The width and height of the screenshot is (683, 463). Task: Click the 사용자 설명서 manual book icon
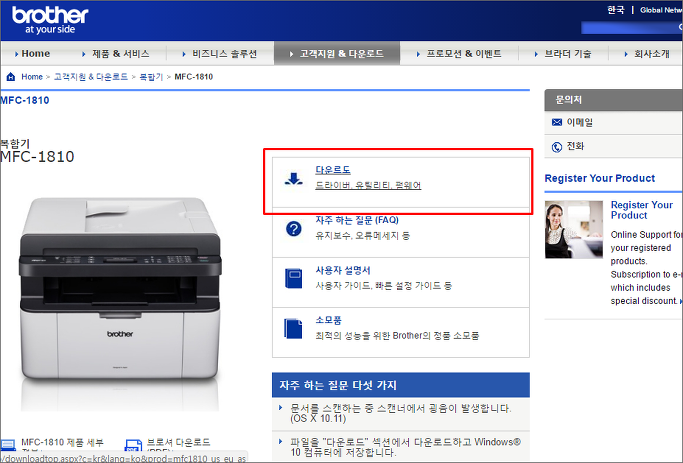[294, 278]
